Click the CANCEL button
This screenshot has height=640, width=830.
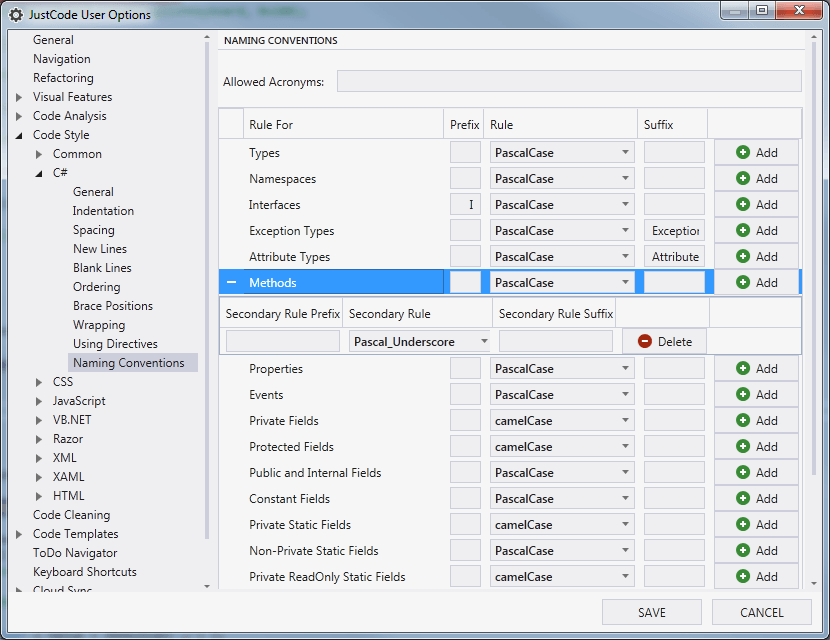click(762, 612)
